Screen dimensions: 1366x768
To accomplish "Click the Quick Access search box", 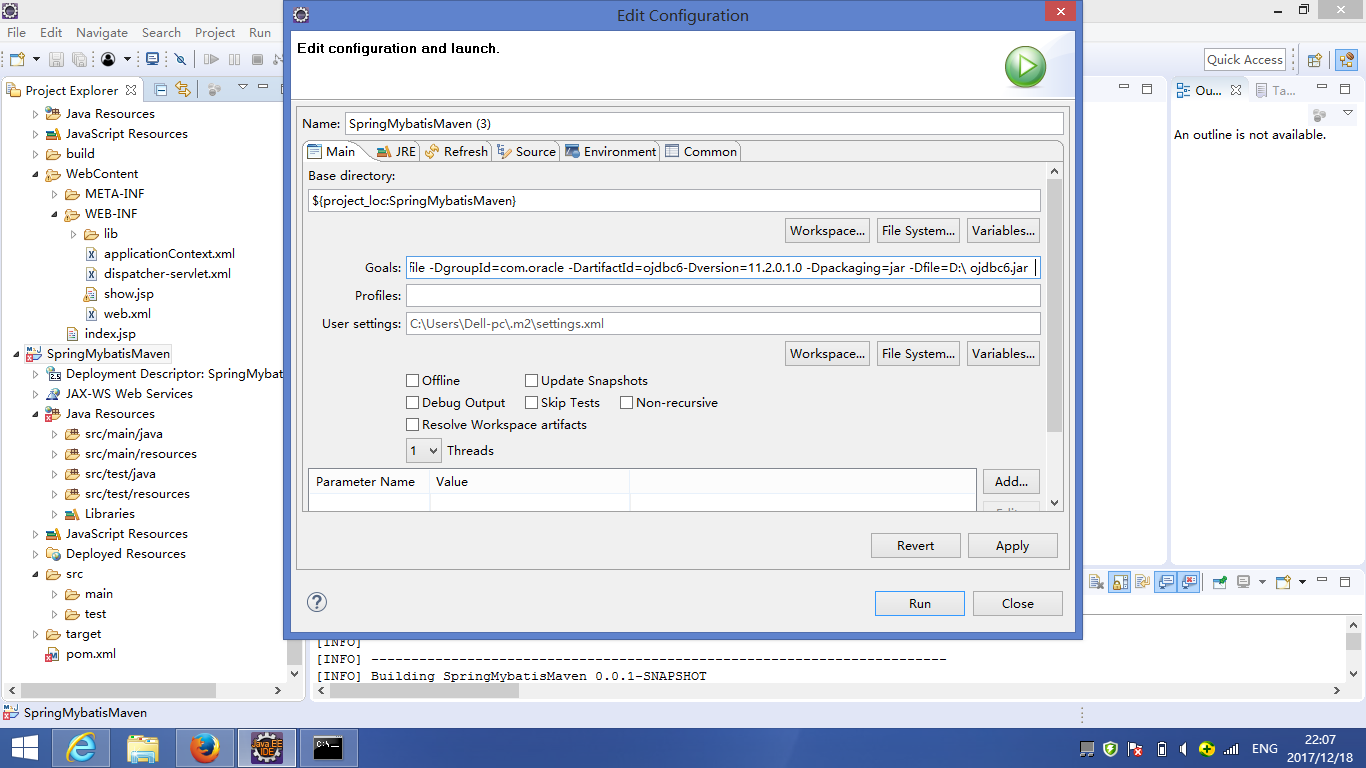I will tap(1244, 60).
